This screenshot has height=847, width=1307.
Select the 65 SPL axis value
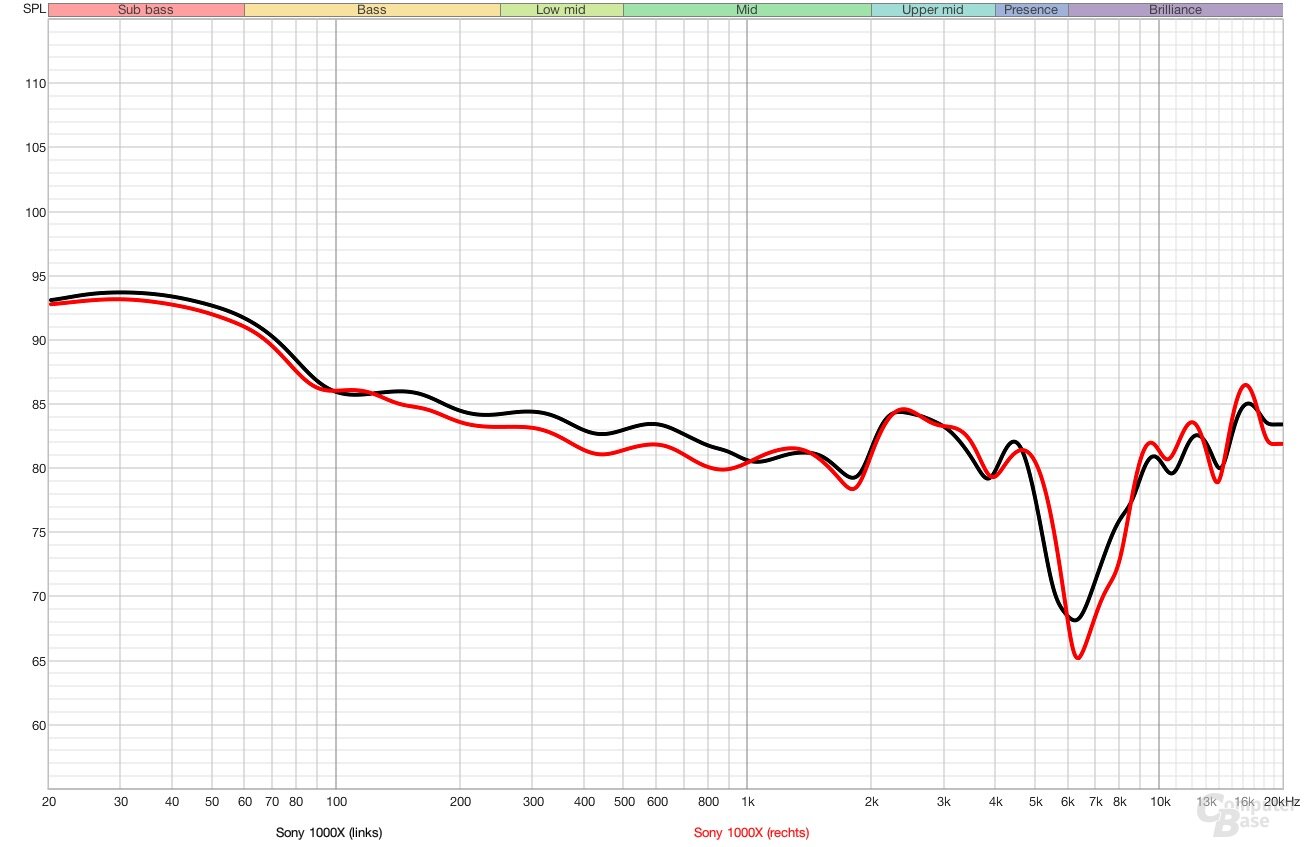pos(38,661)
